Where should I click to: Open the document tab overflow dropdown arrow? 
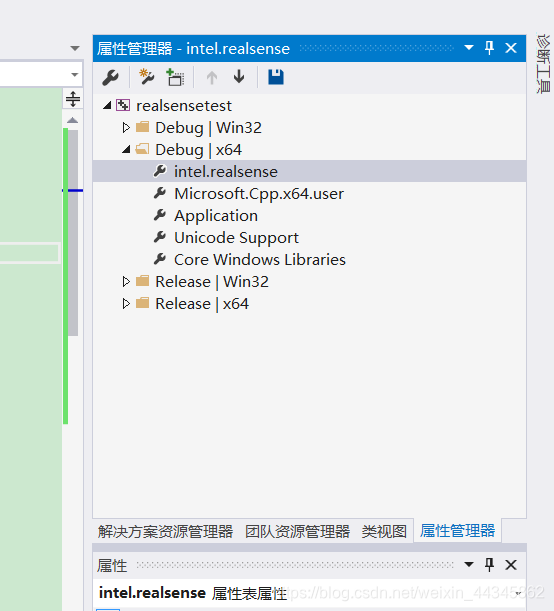point(75,48)
